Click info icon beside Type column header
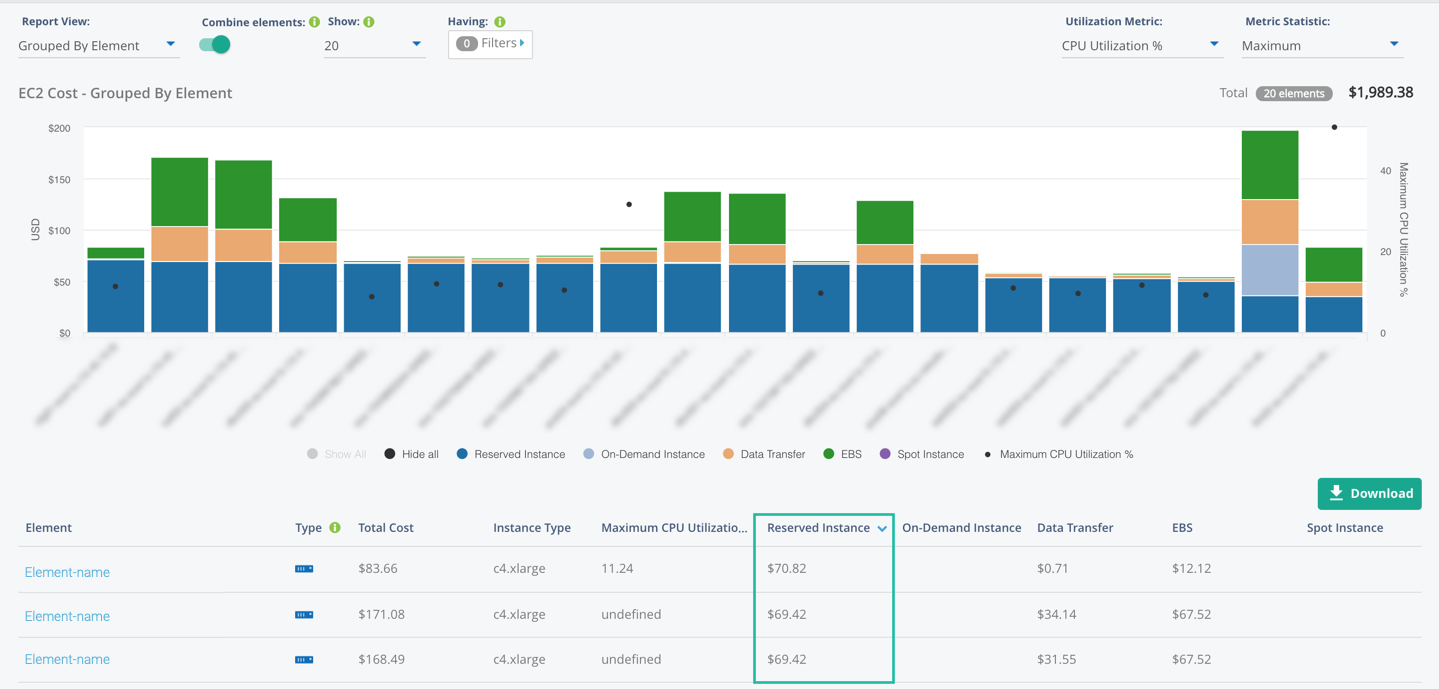This screenshot has height=689, width=1439. pyautogui.click(x=335, y=528)
